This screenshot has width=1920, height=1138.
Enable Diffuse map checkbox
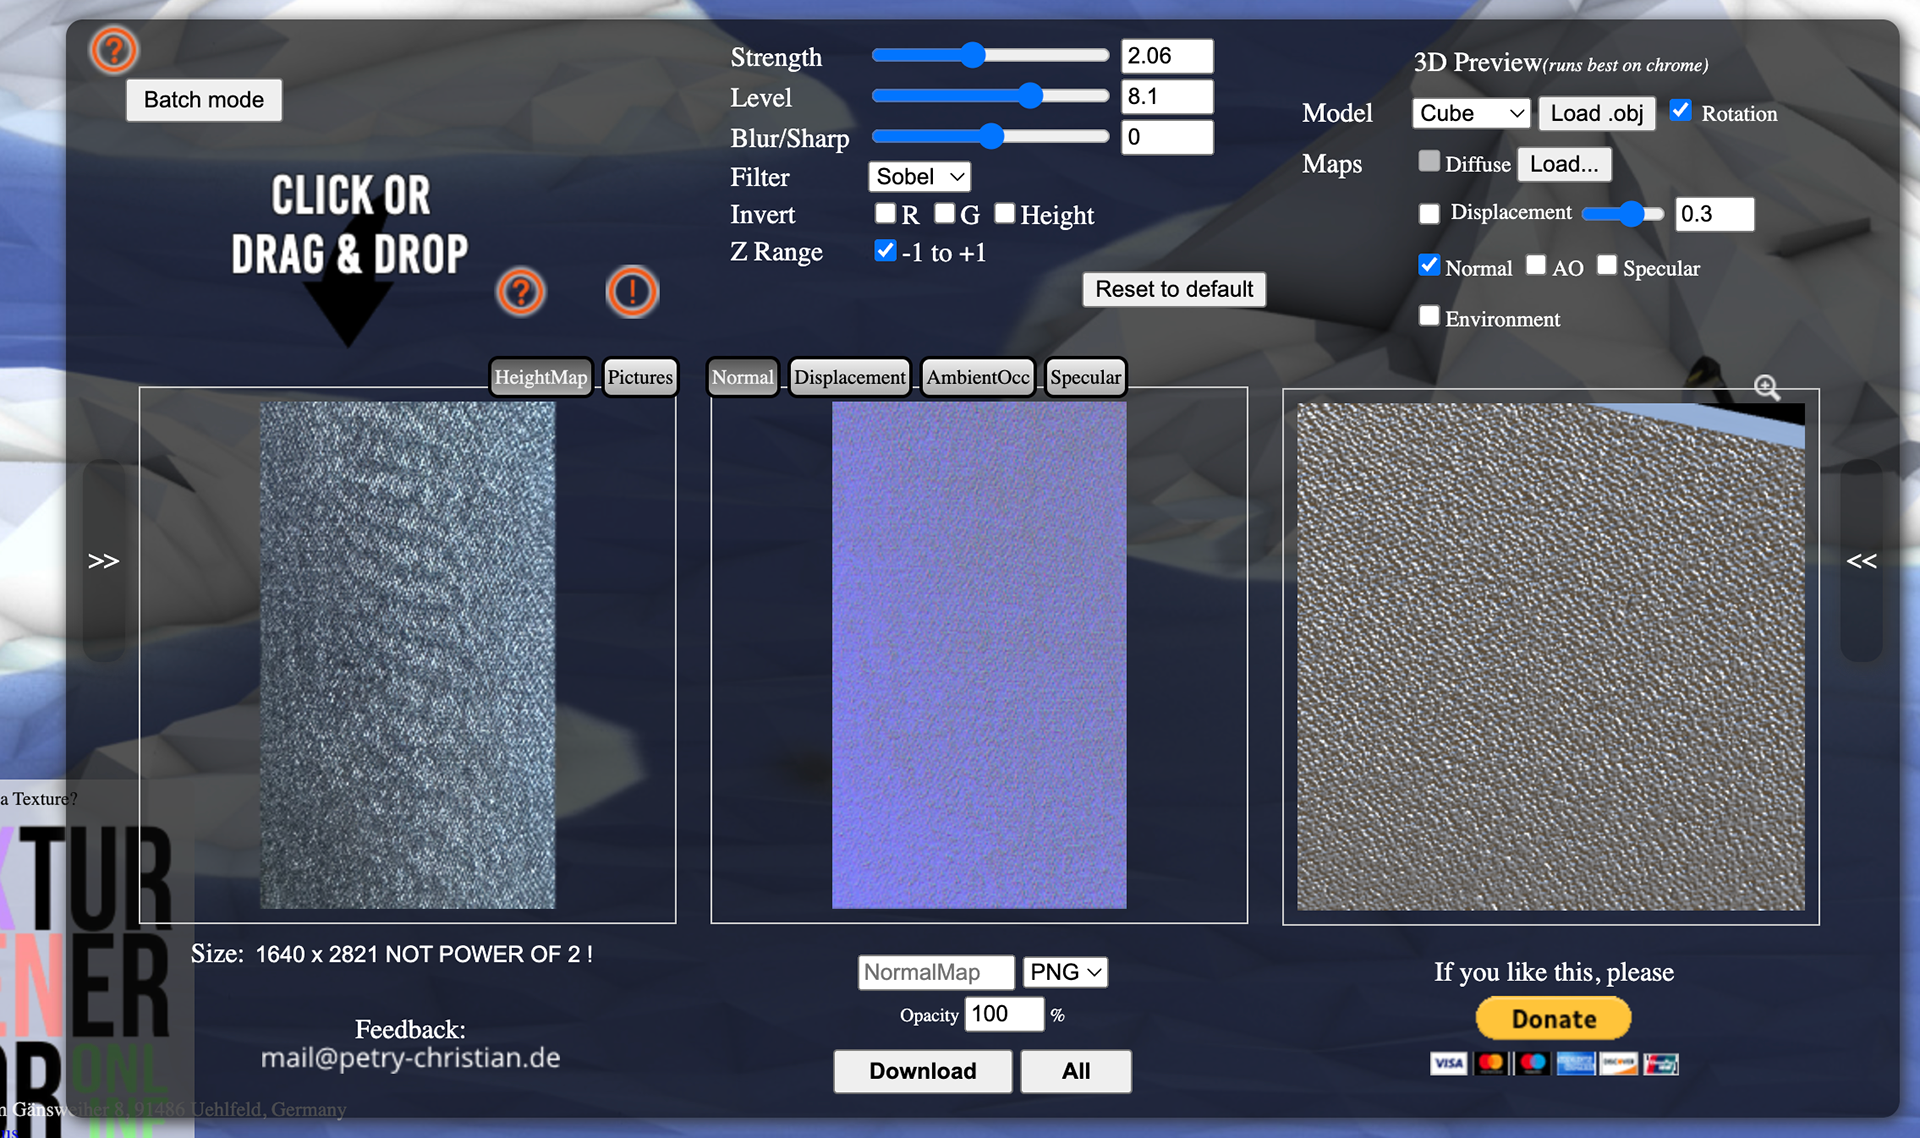click(1429, 161)
